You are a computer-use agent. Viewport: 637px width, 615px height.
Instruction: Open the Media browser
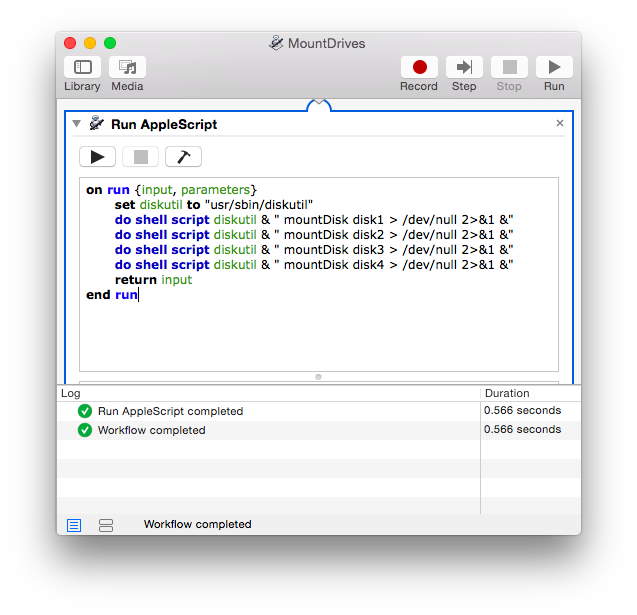pos(127,67)
